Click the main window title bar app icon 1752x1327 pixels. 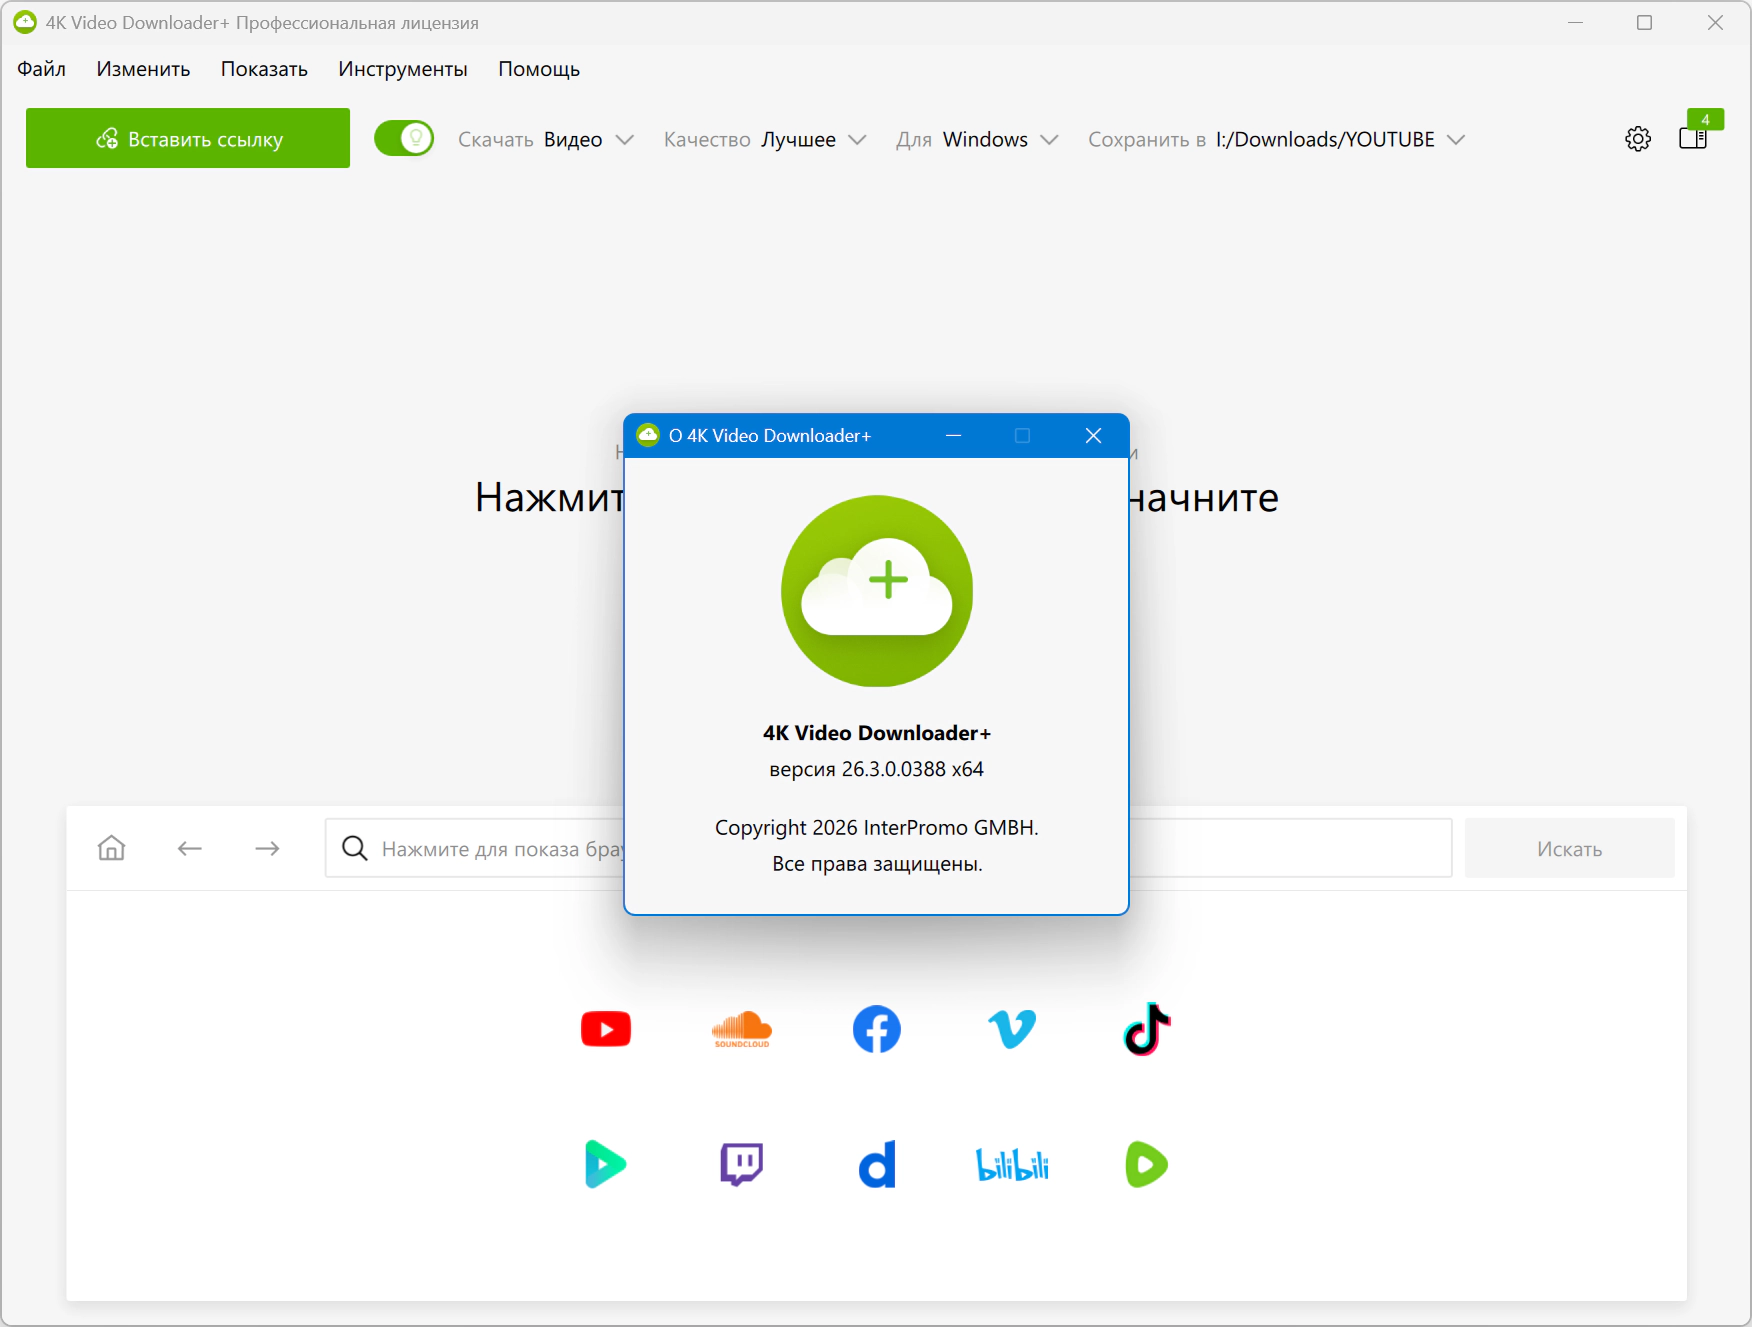click(x=25, y=22)
